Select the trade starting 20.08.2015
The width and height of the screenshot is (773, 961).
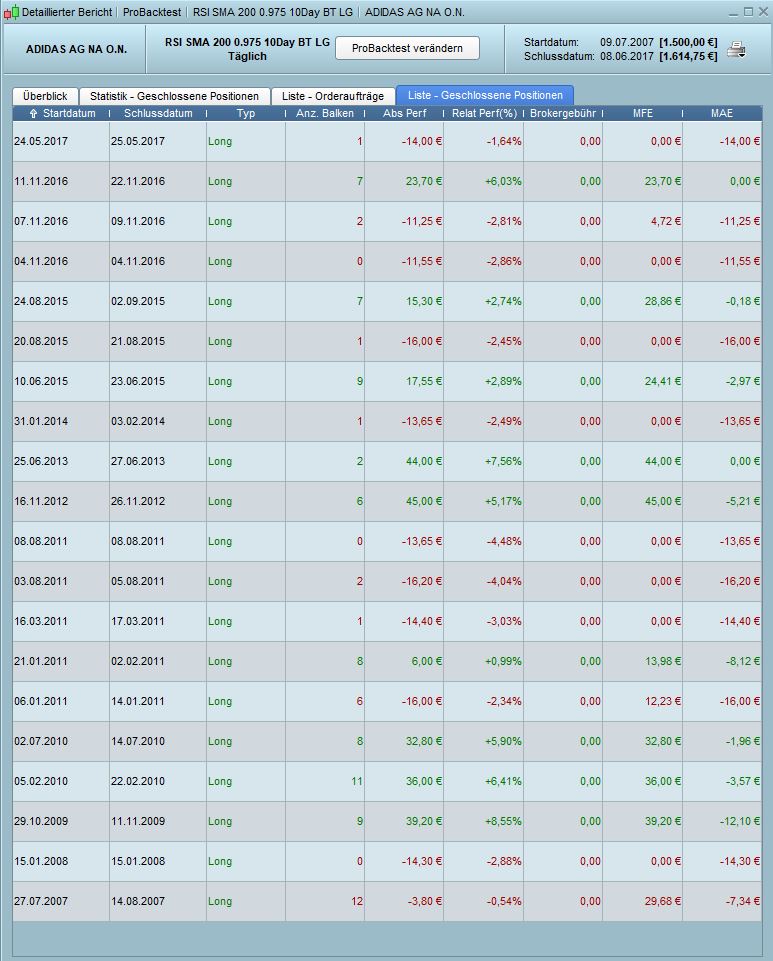[387, 341]
